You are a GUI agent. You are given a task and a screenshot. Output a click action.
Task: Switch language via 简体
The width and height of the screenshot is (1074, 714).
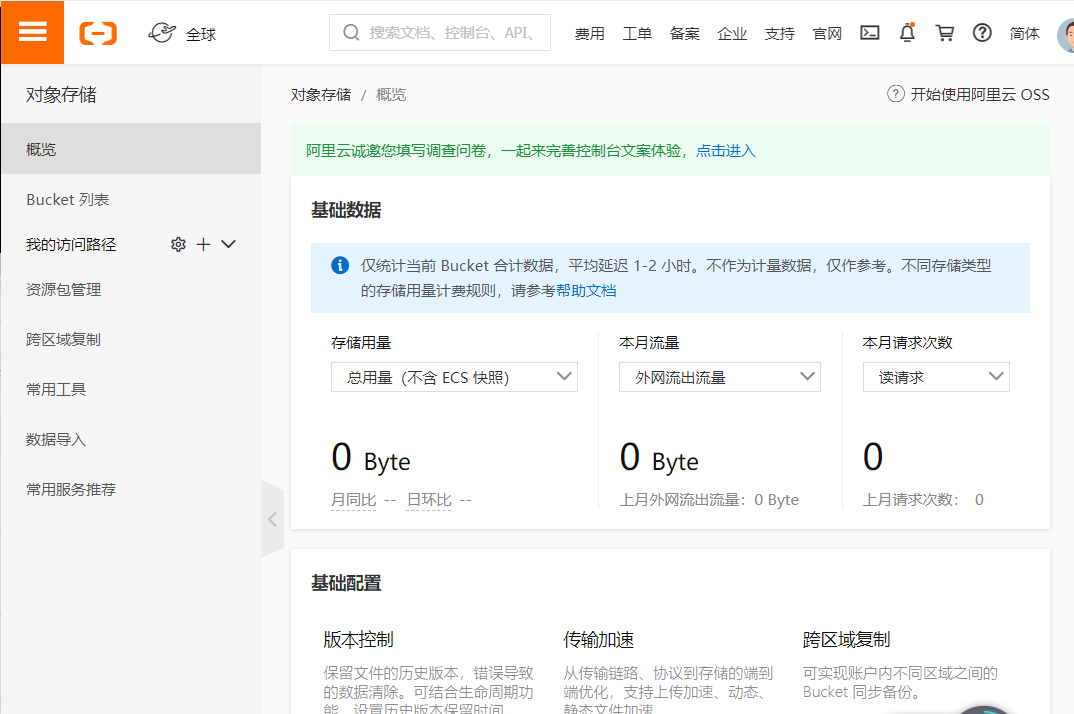click(x=1024, y=34)
